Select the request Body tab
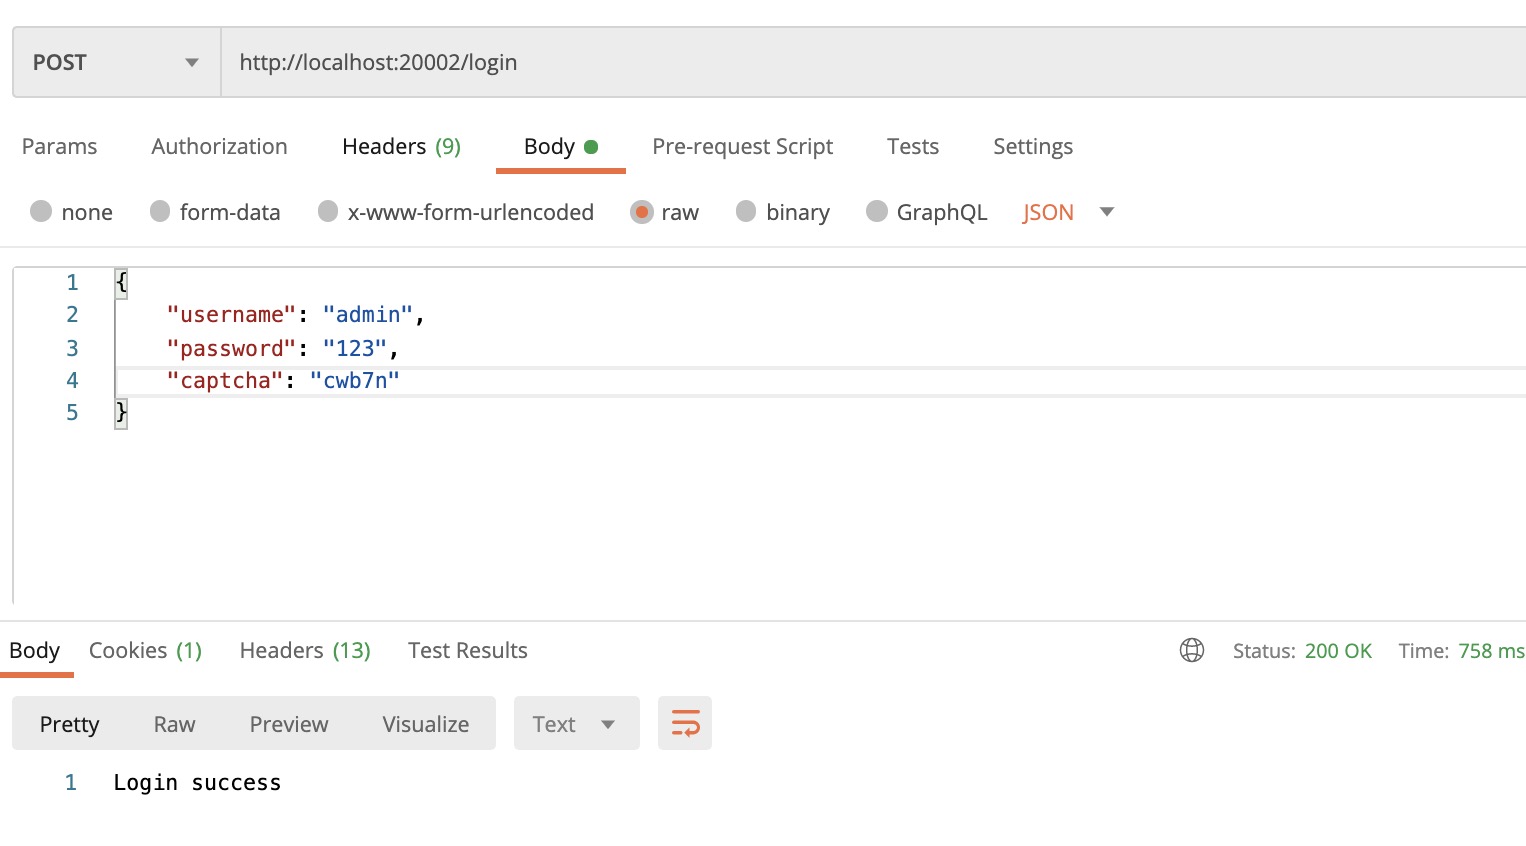This screenshot has width=1526, height=846. pos(560,147)
